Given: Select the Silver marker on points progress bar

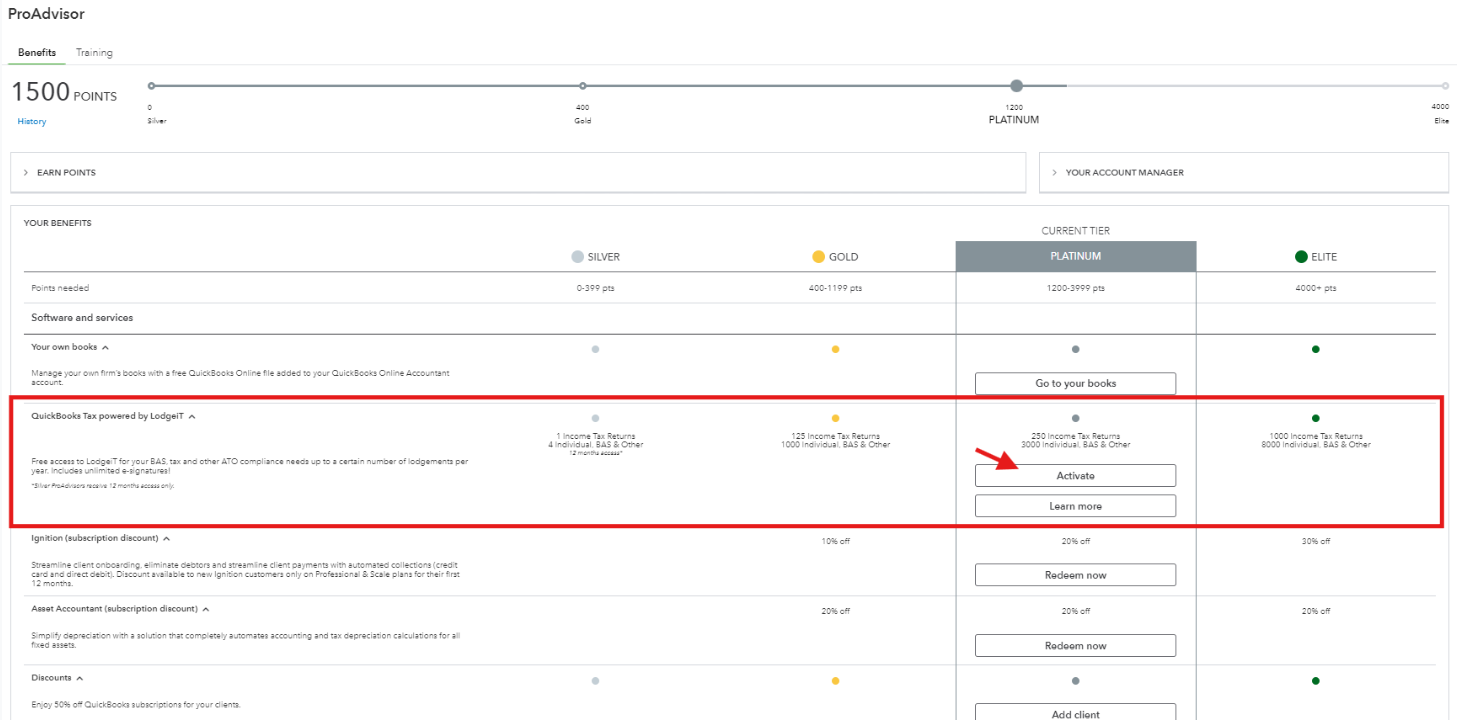Looking at the screenshot, I should (151, 86).
